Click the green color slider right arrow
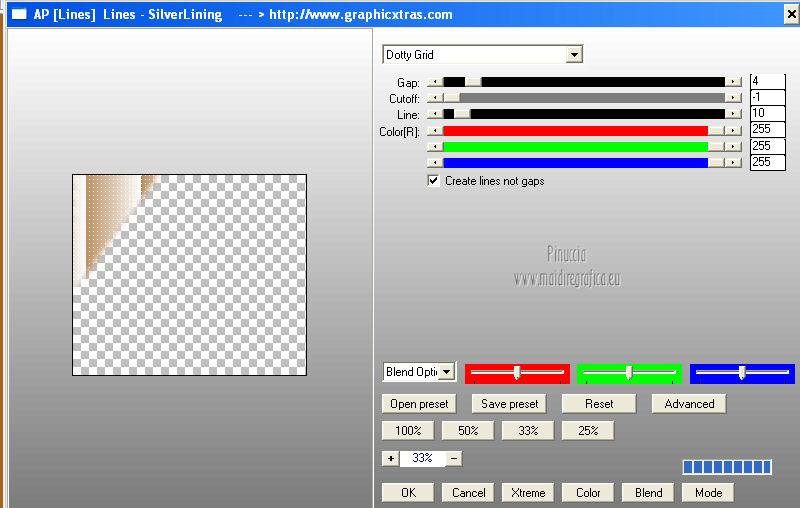This screenshot has width=800, height=508. point(733,147)
